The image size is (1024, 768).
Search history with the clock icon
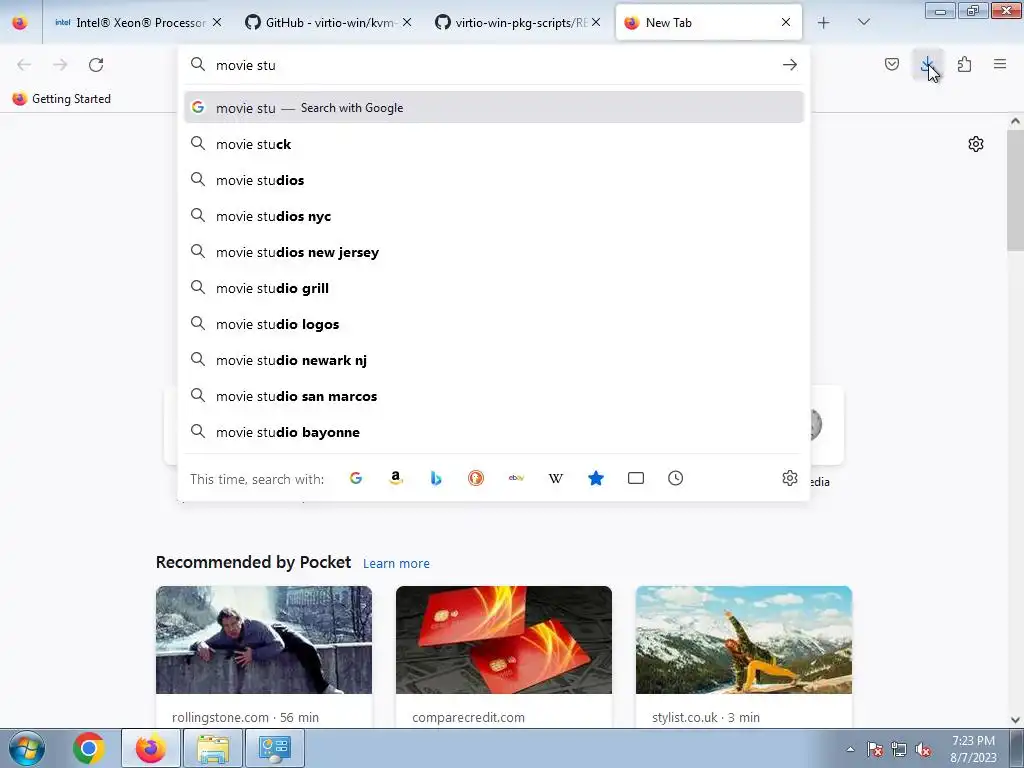675,478
